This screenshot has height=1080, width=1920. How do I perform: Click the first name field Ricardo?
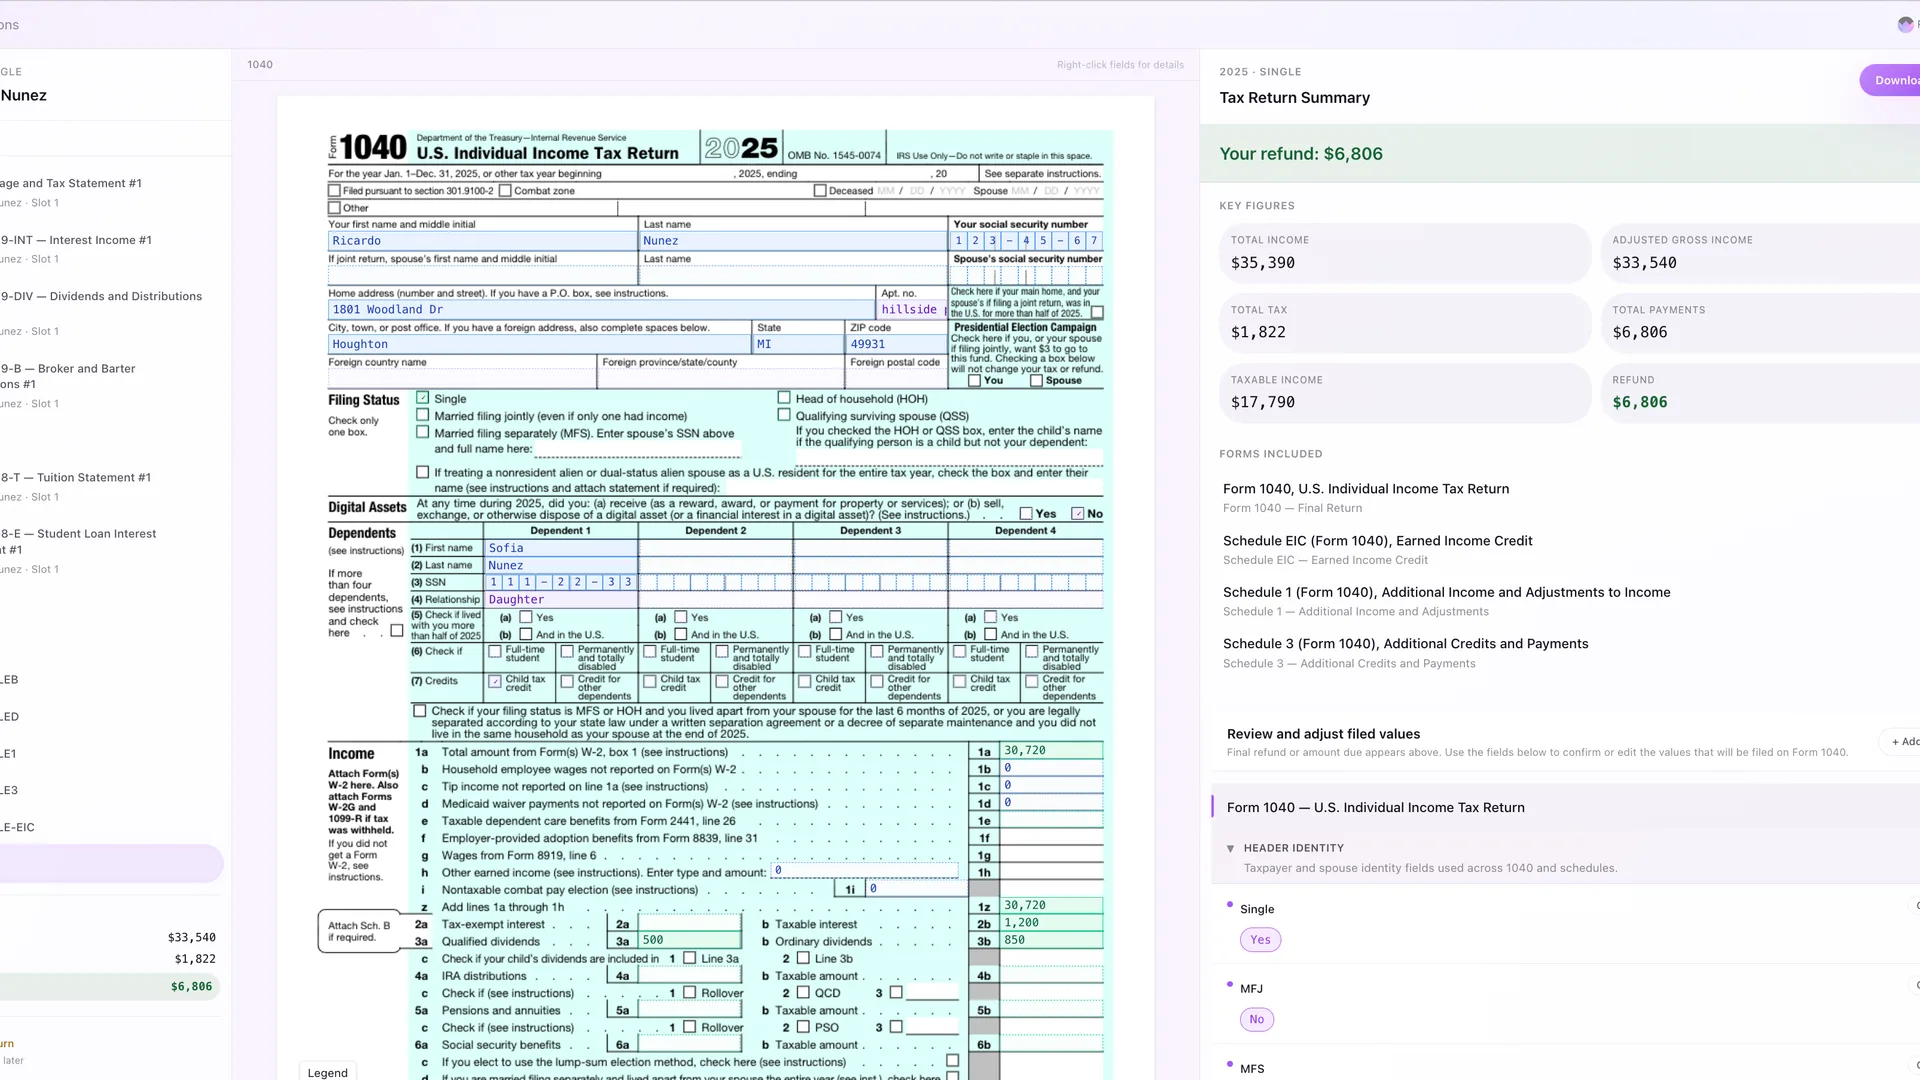click(x=483, y=241)
